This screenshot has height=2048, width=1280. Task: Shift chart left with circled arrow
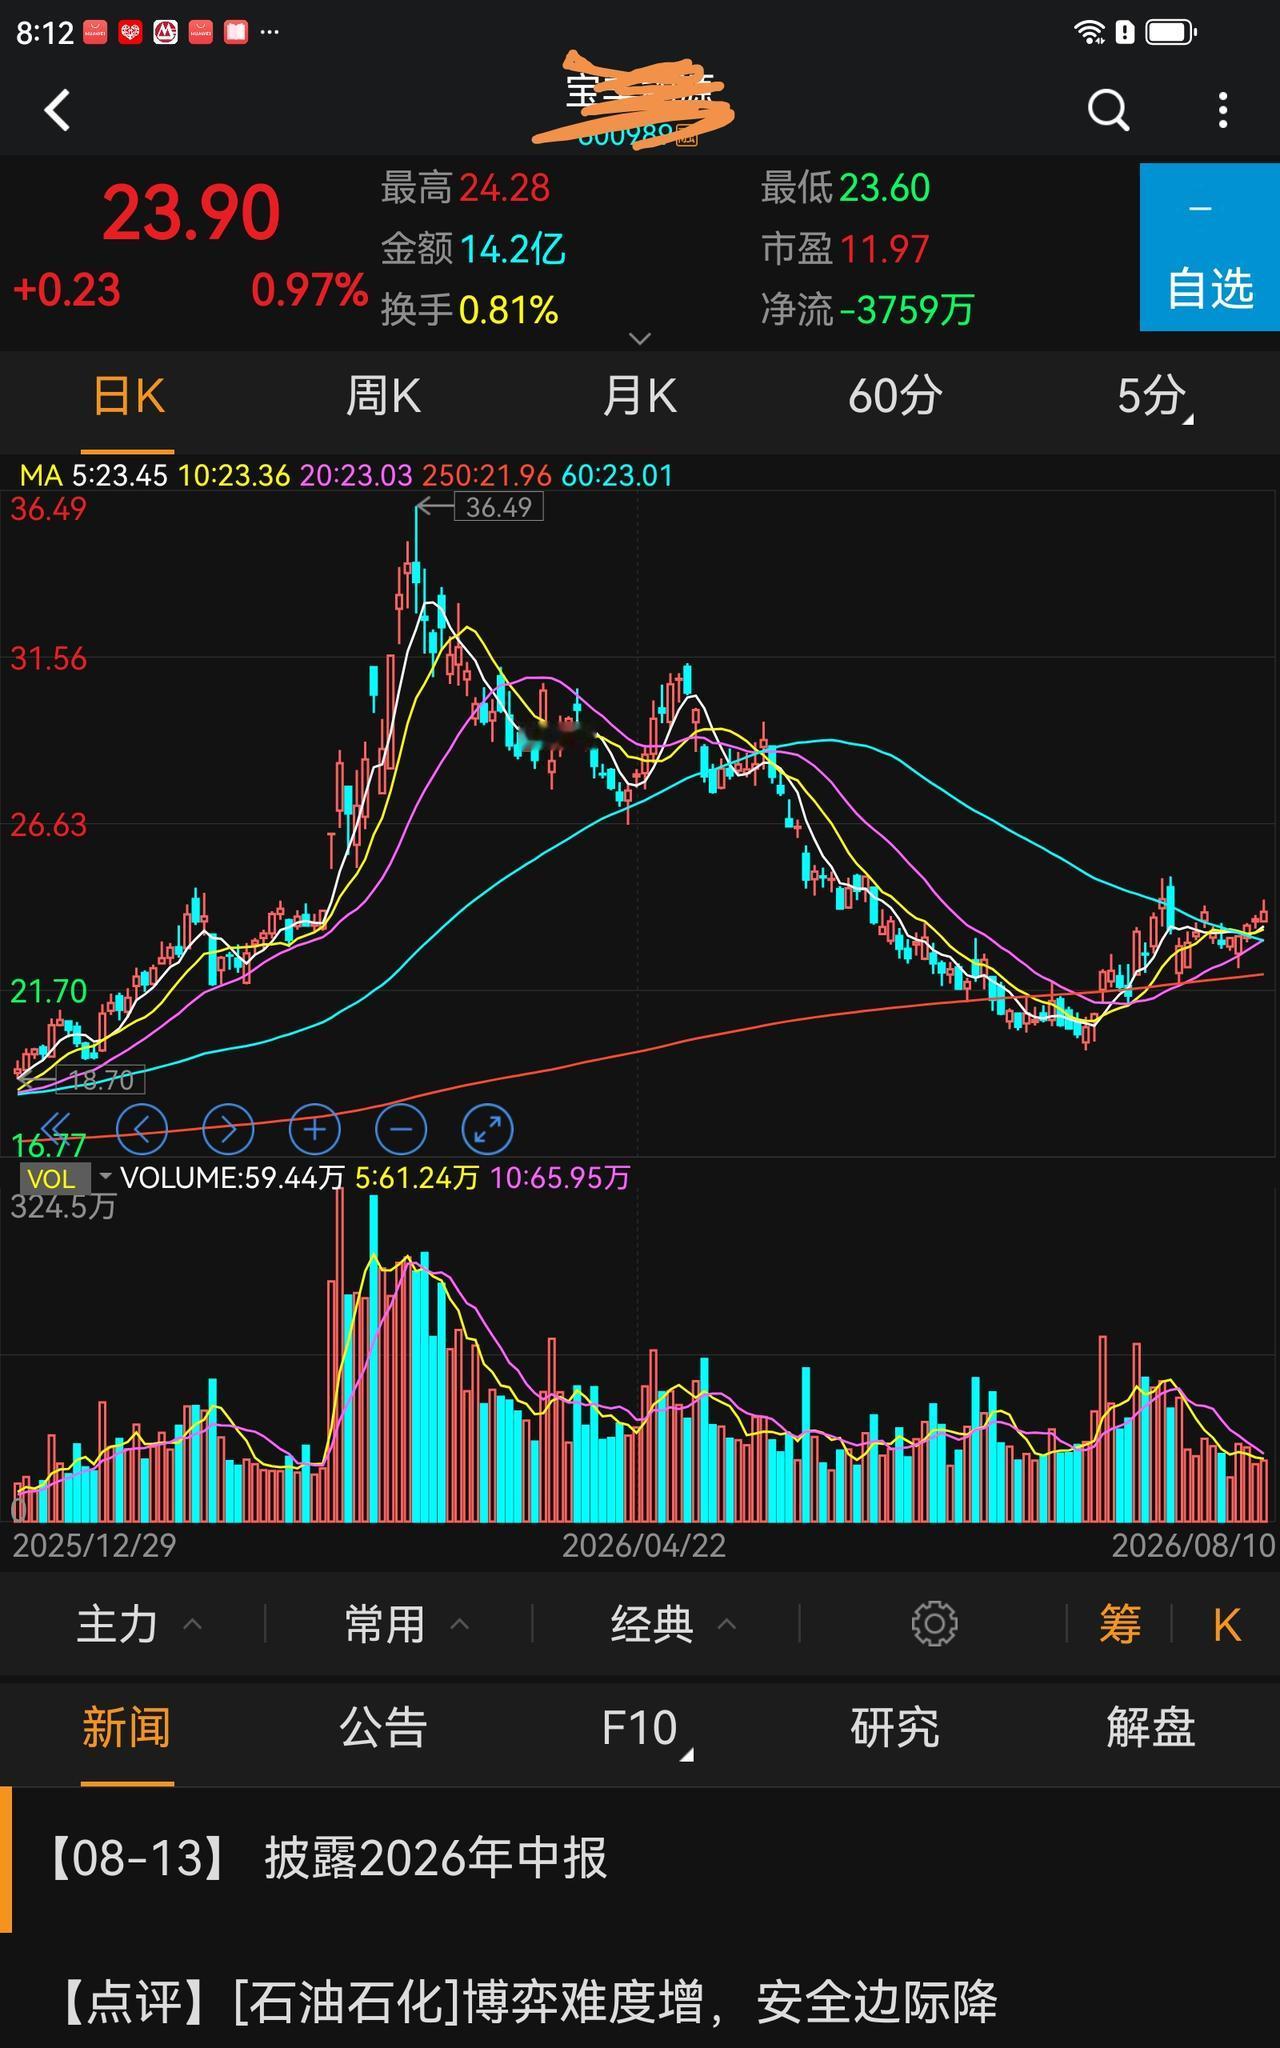point(142,1130)
